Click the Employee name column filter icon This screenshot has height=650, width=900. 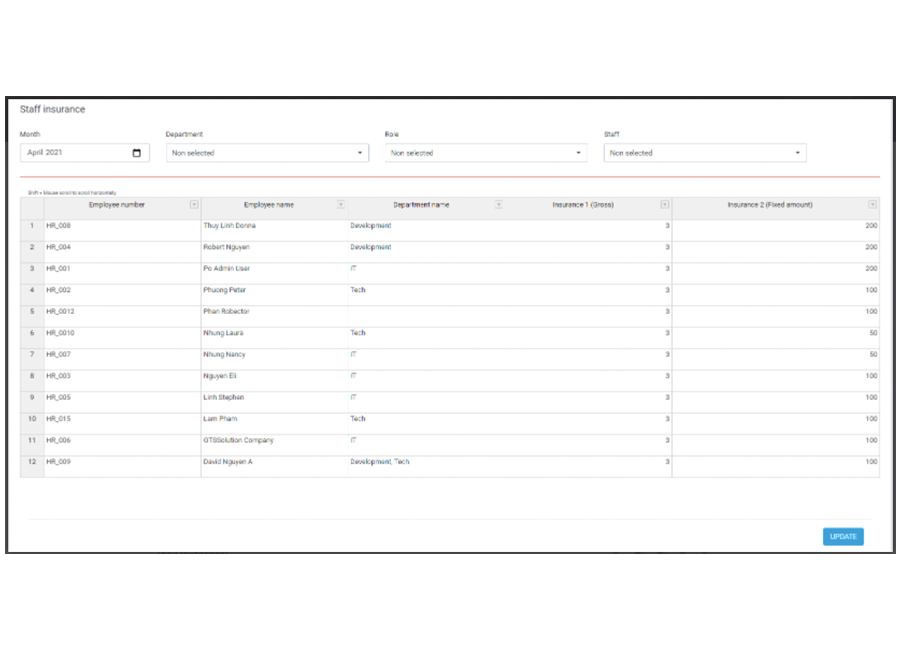pyautogui.click(x=341, y=205)
